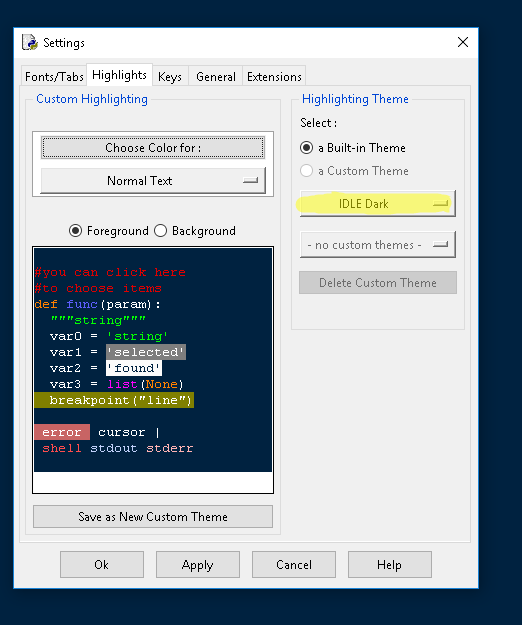Image resolution: width=522 pixels, height=625 pixels.
Task: Click the Help button
Action: 390,564
